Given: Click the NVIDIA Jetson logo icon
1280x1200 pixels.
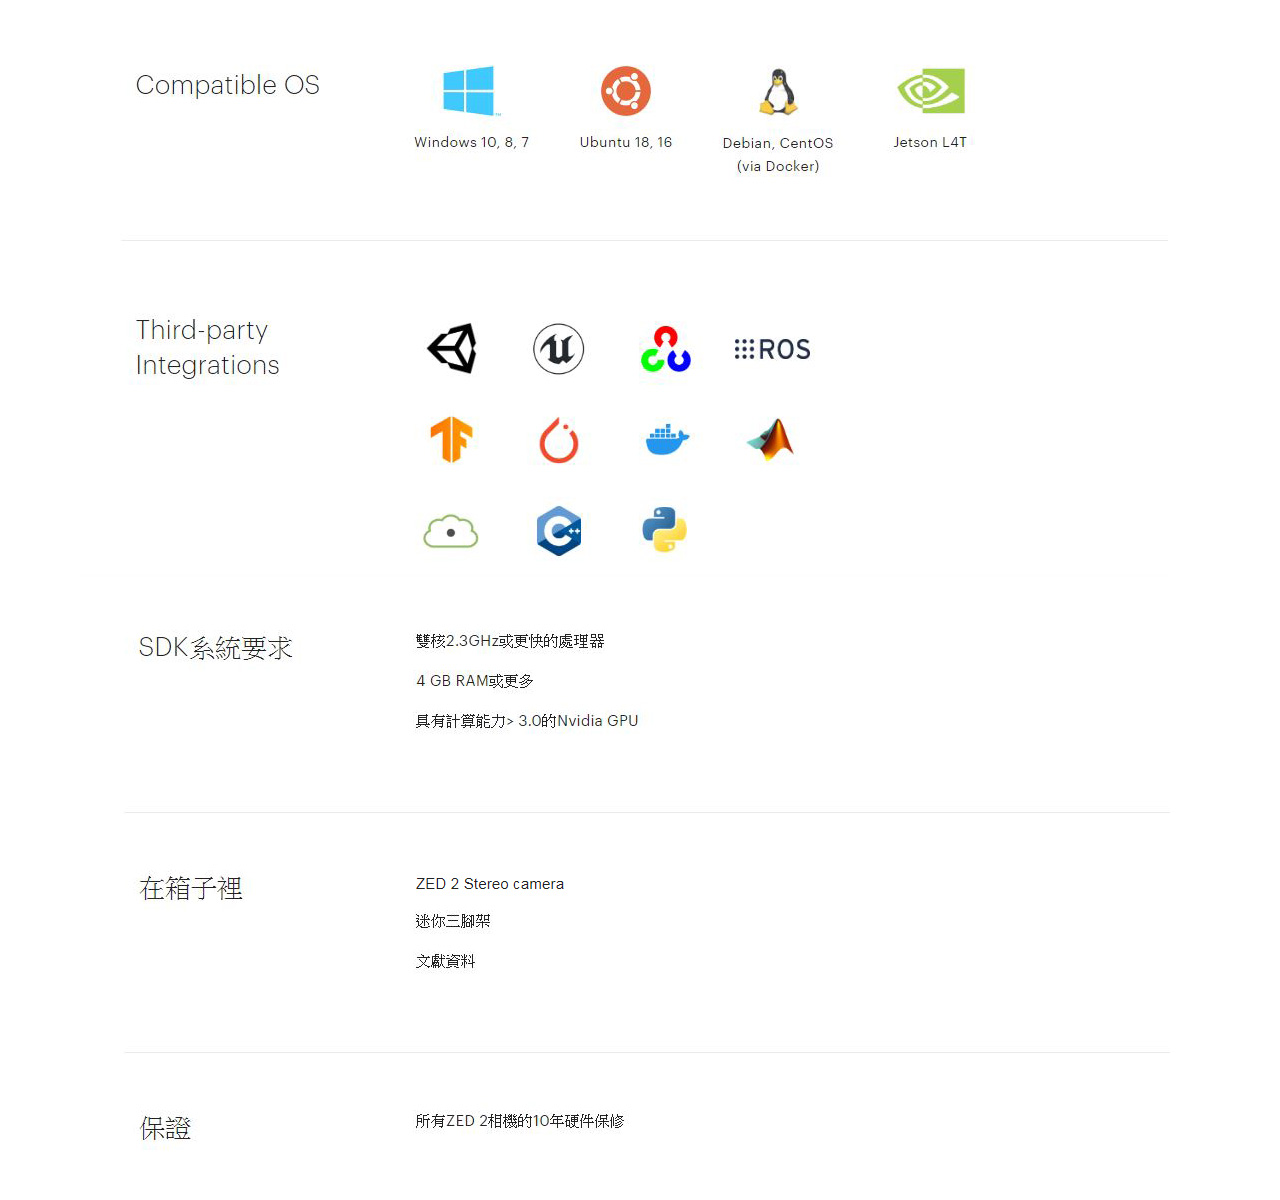Looking at the screenshot, I should coord(931,91).
